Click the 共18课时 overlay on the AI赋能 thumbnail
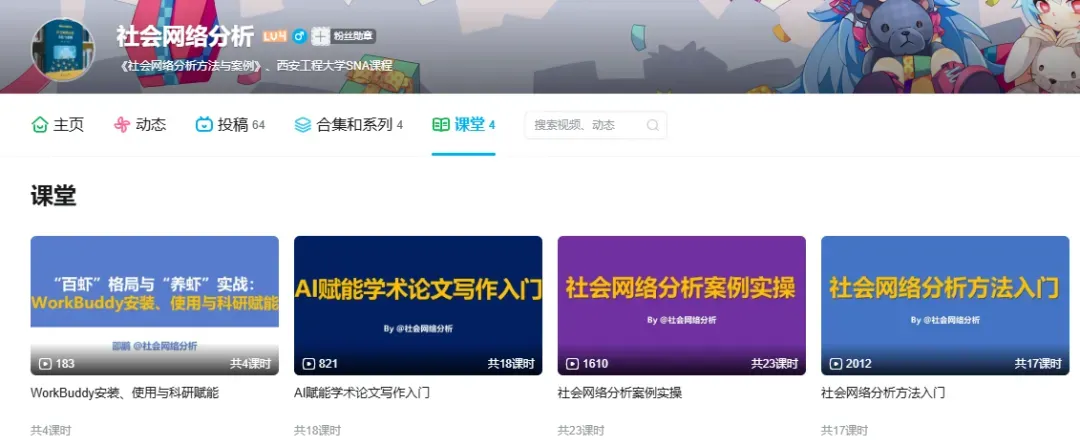 511,363
